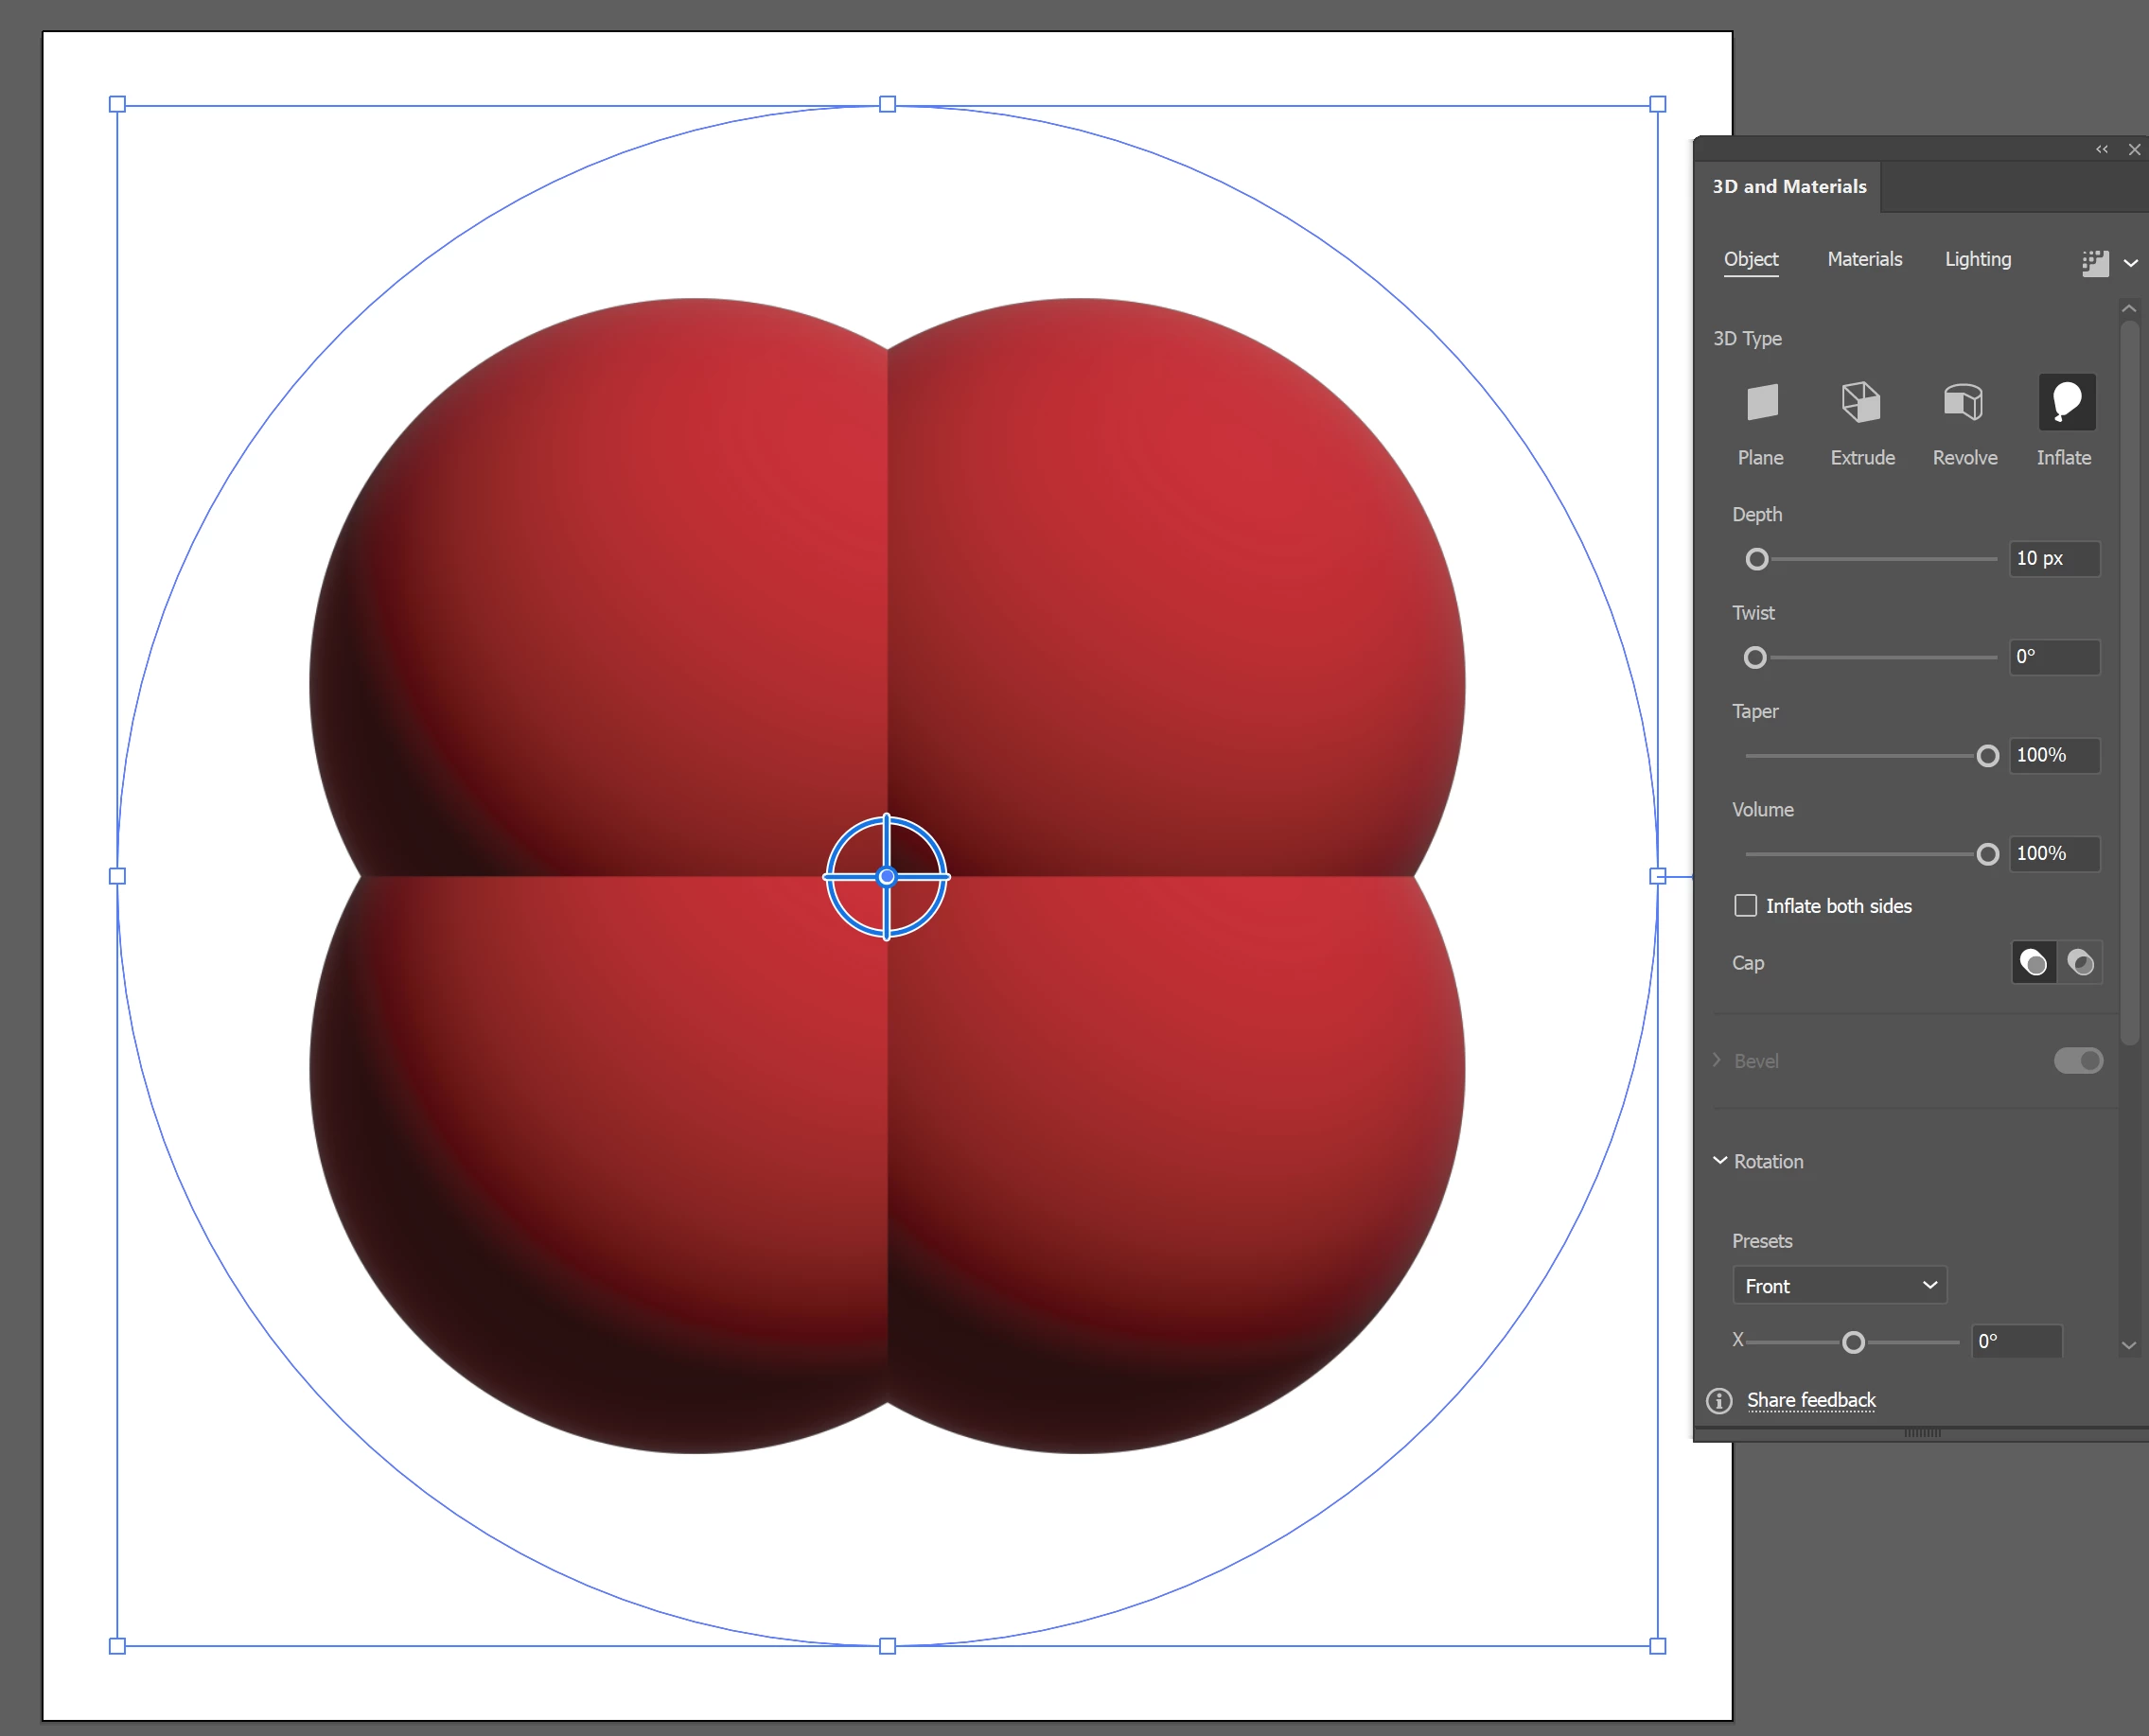Toggle the Bevel switch
The image size is (2149, 1736).
tap(2078, 1060)
